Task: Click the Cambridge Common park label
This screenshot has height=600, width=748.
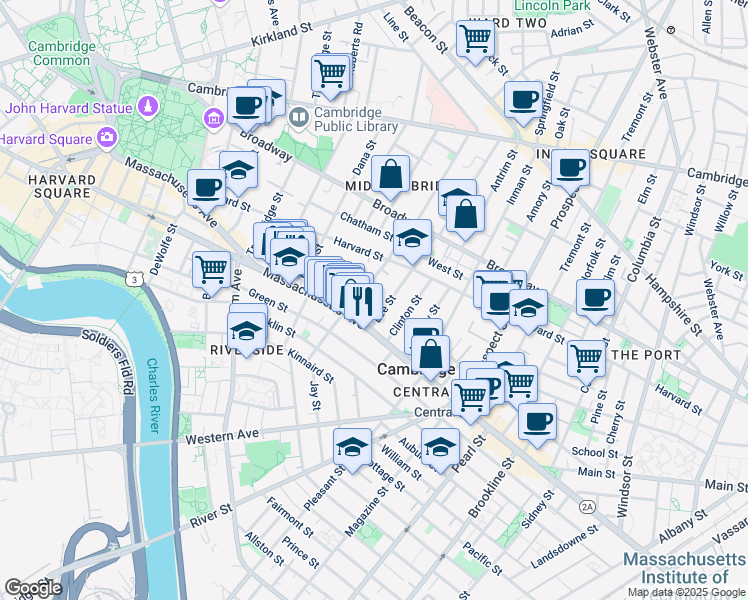Action: point(62,53)
